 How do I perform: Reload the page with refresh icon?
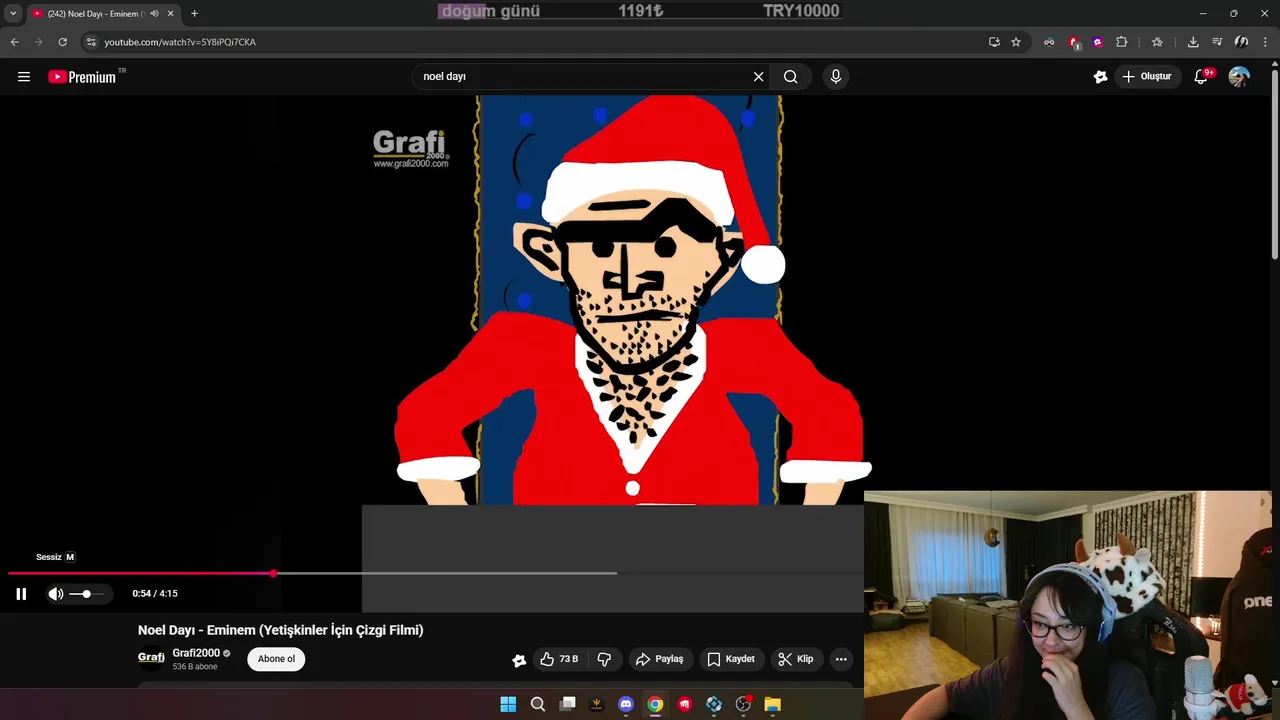[63, 42]
